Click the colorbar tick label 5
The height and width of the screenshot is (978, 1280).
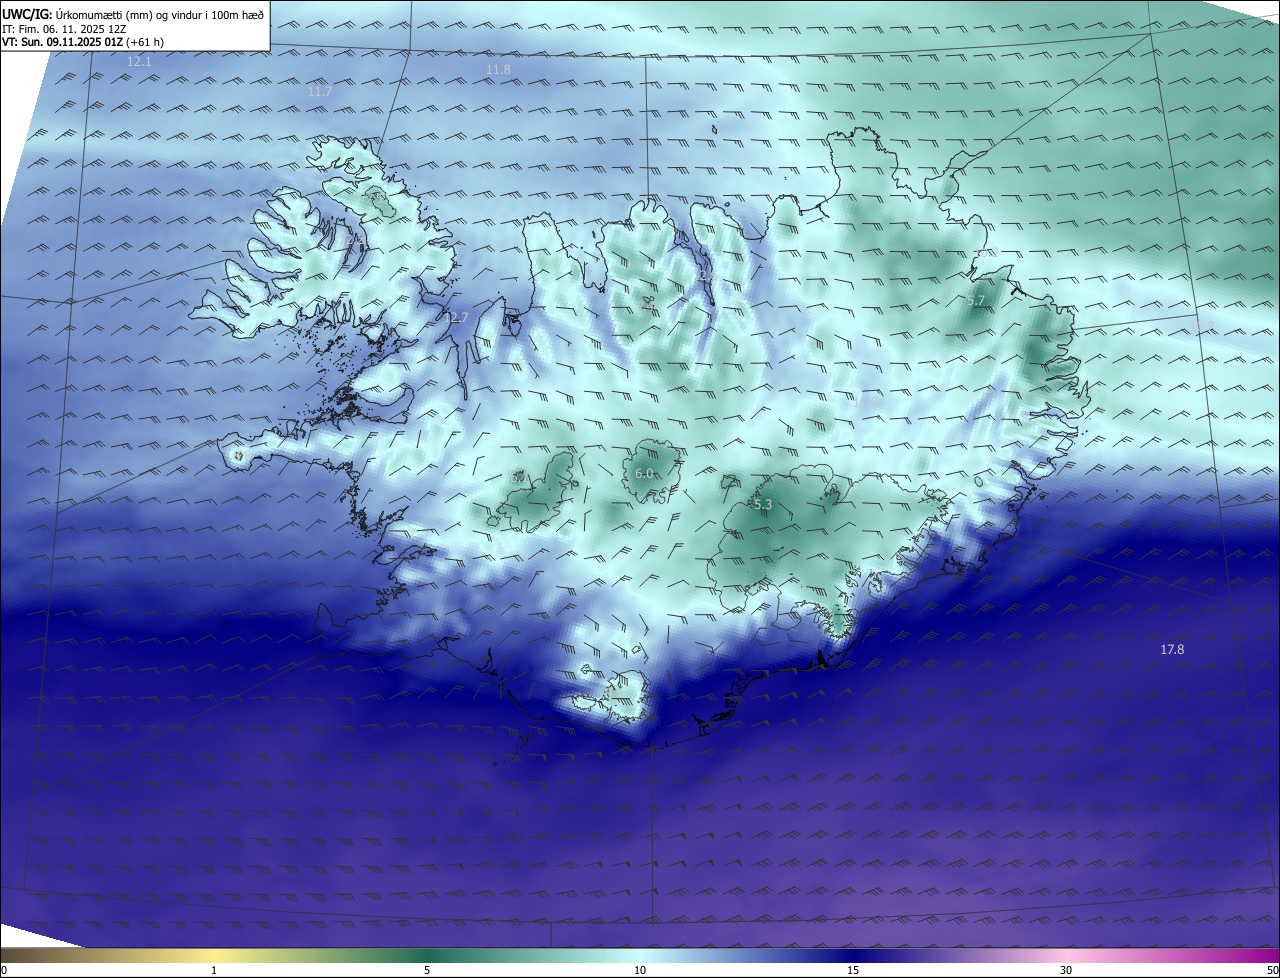427,971
